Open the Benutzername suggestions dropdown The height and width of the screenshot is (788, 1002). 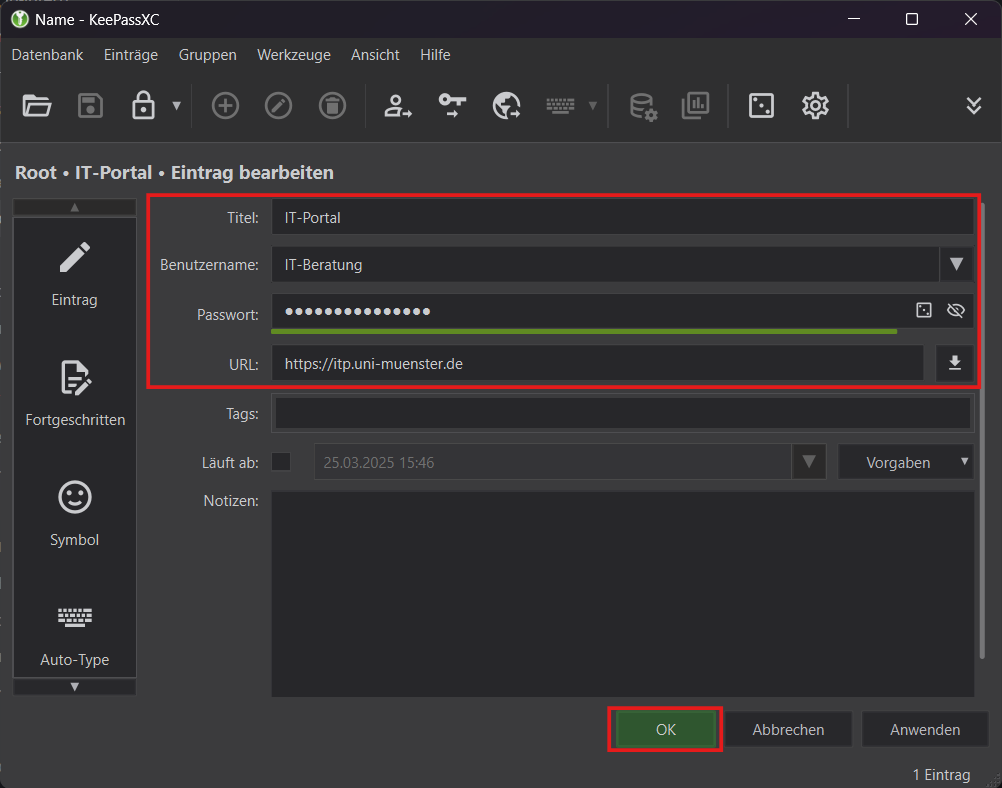956,264
